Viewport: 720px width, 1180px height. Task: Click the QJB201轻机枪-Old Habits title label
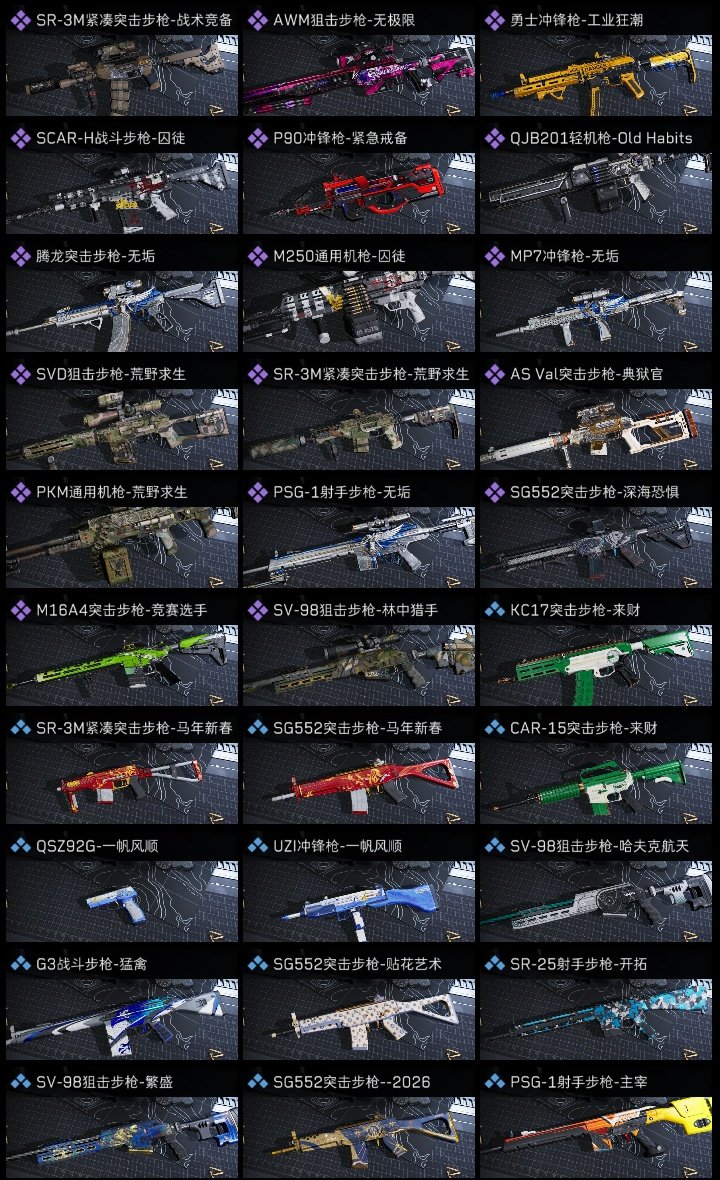[601, 138]
